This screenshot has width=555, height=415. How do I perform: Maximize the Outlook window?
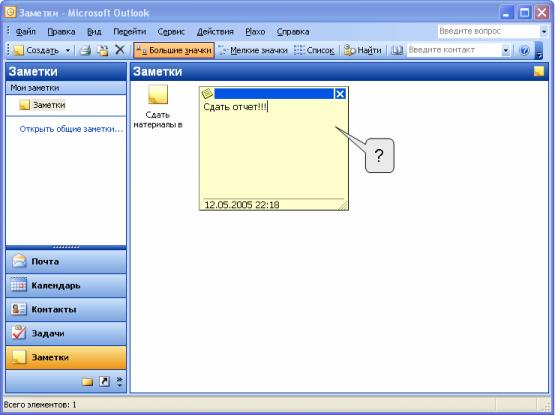coord(525,13)
